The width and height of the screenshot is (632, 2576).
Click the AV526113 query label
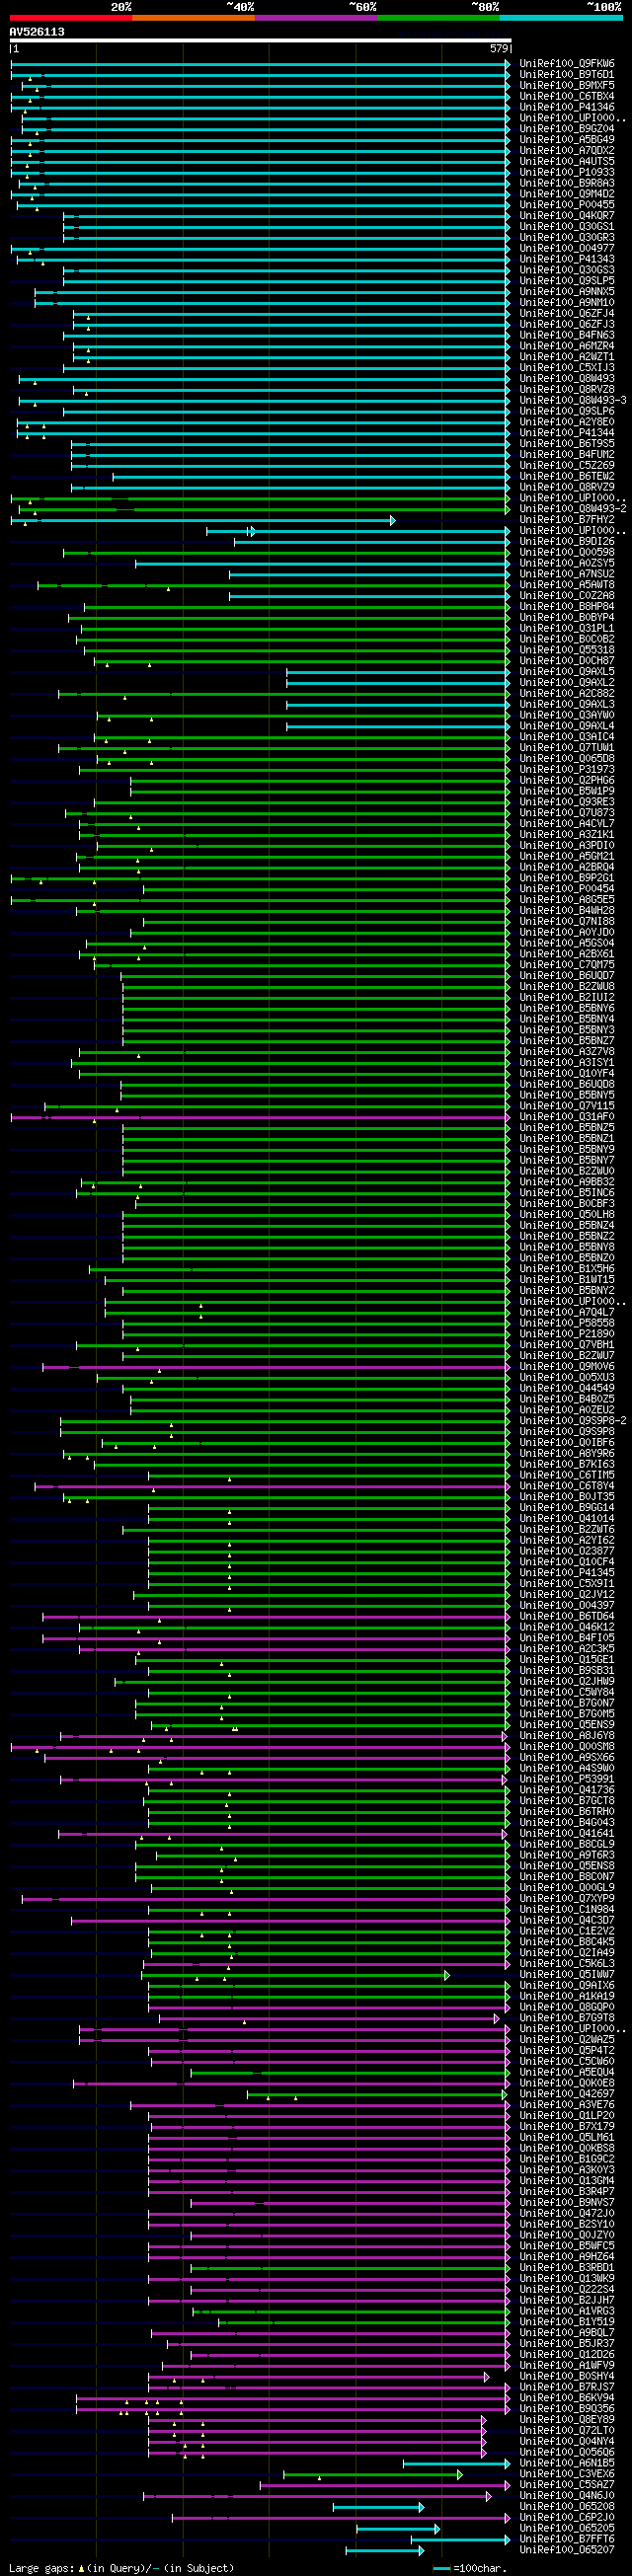(37, 32)
